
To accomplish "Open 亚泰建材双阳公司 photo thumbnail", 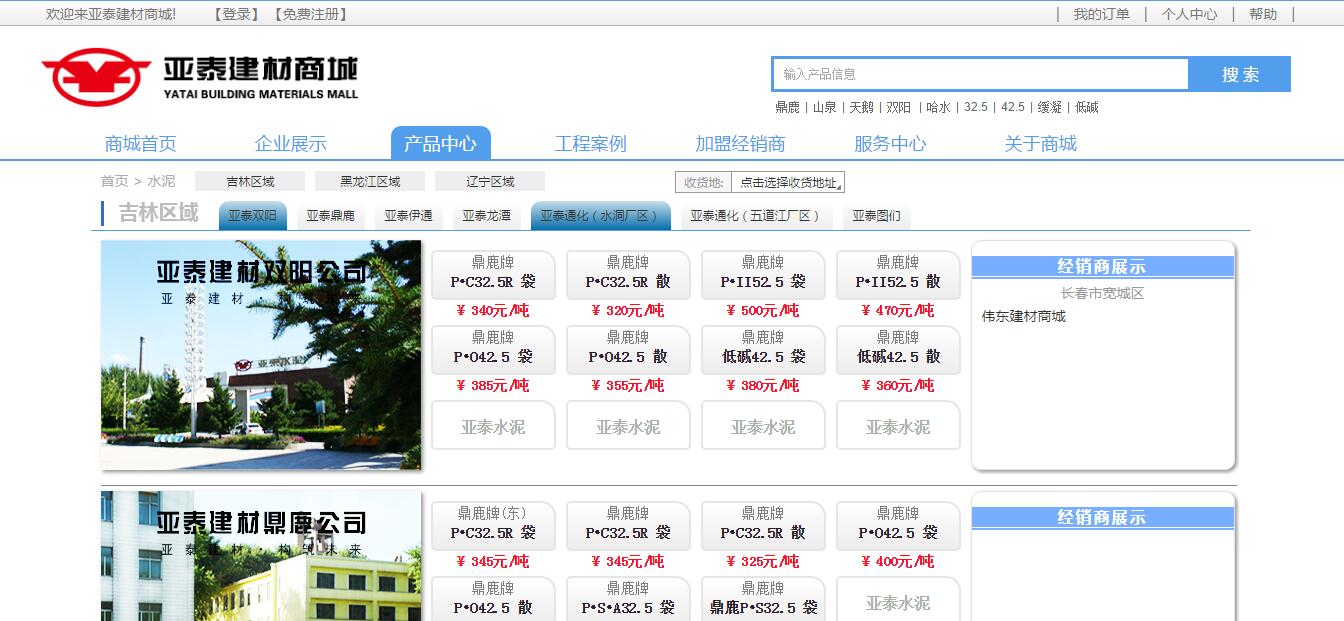I will (x=261, y=355).
